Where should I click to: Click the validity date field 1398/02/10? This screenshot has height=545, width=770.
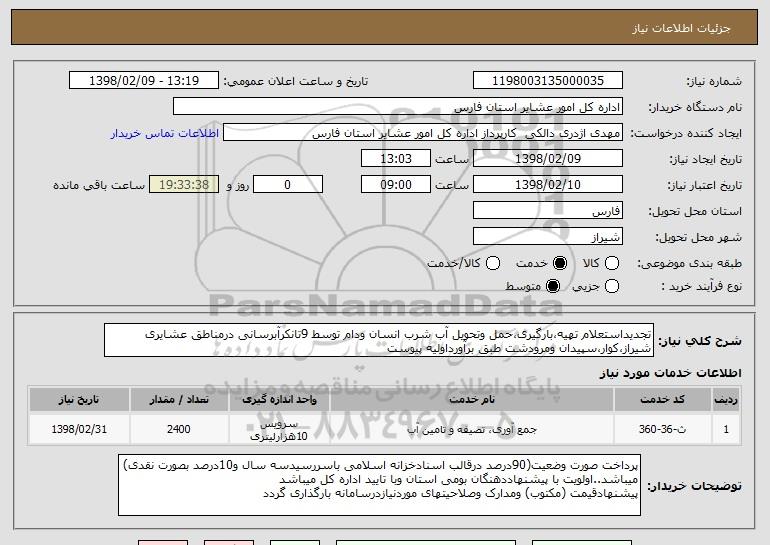[x=548, y=185]
